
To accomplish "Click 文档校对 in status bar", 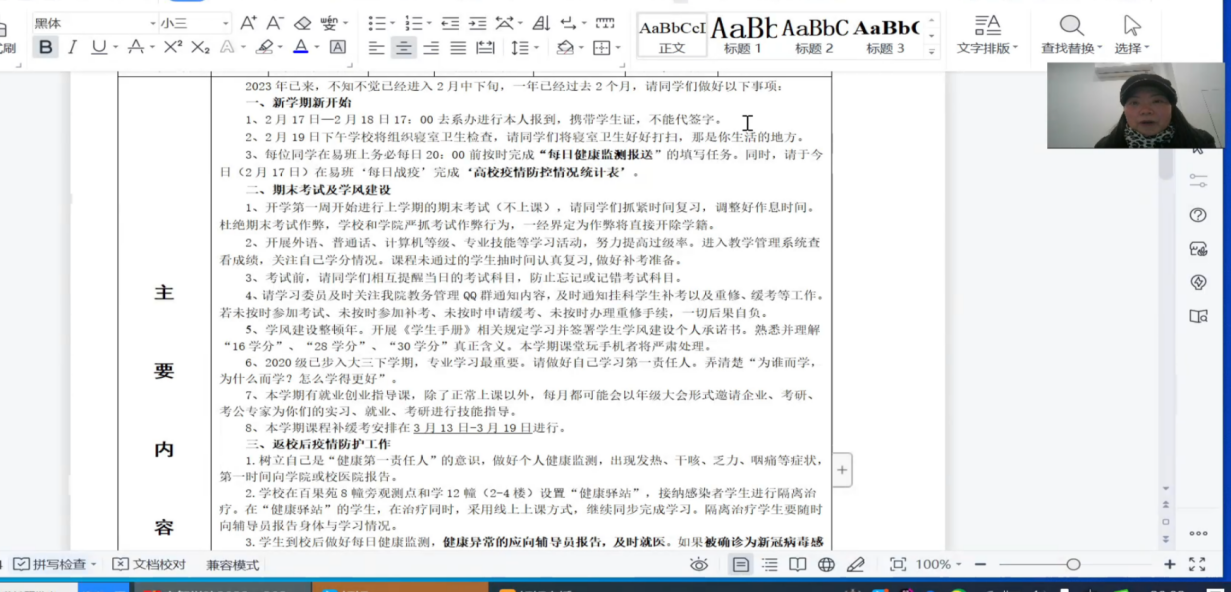I will point(149,564).
